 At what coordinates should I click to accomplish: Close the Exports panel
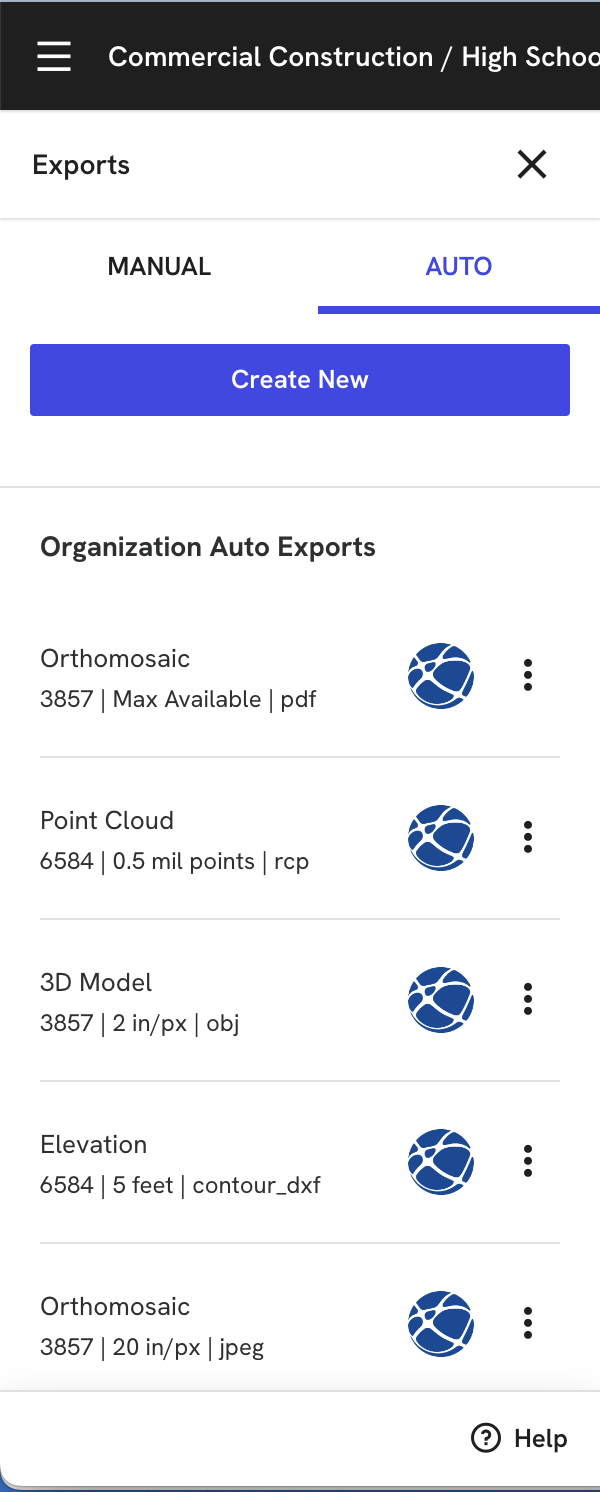click(x=532, y=164)
